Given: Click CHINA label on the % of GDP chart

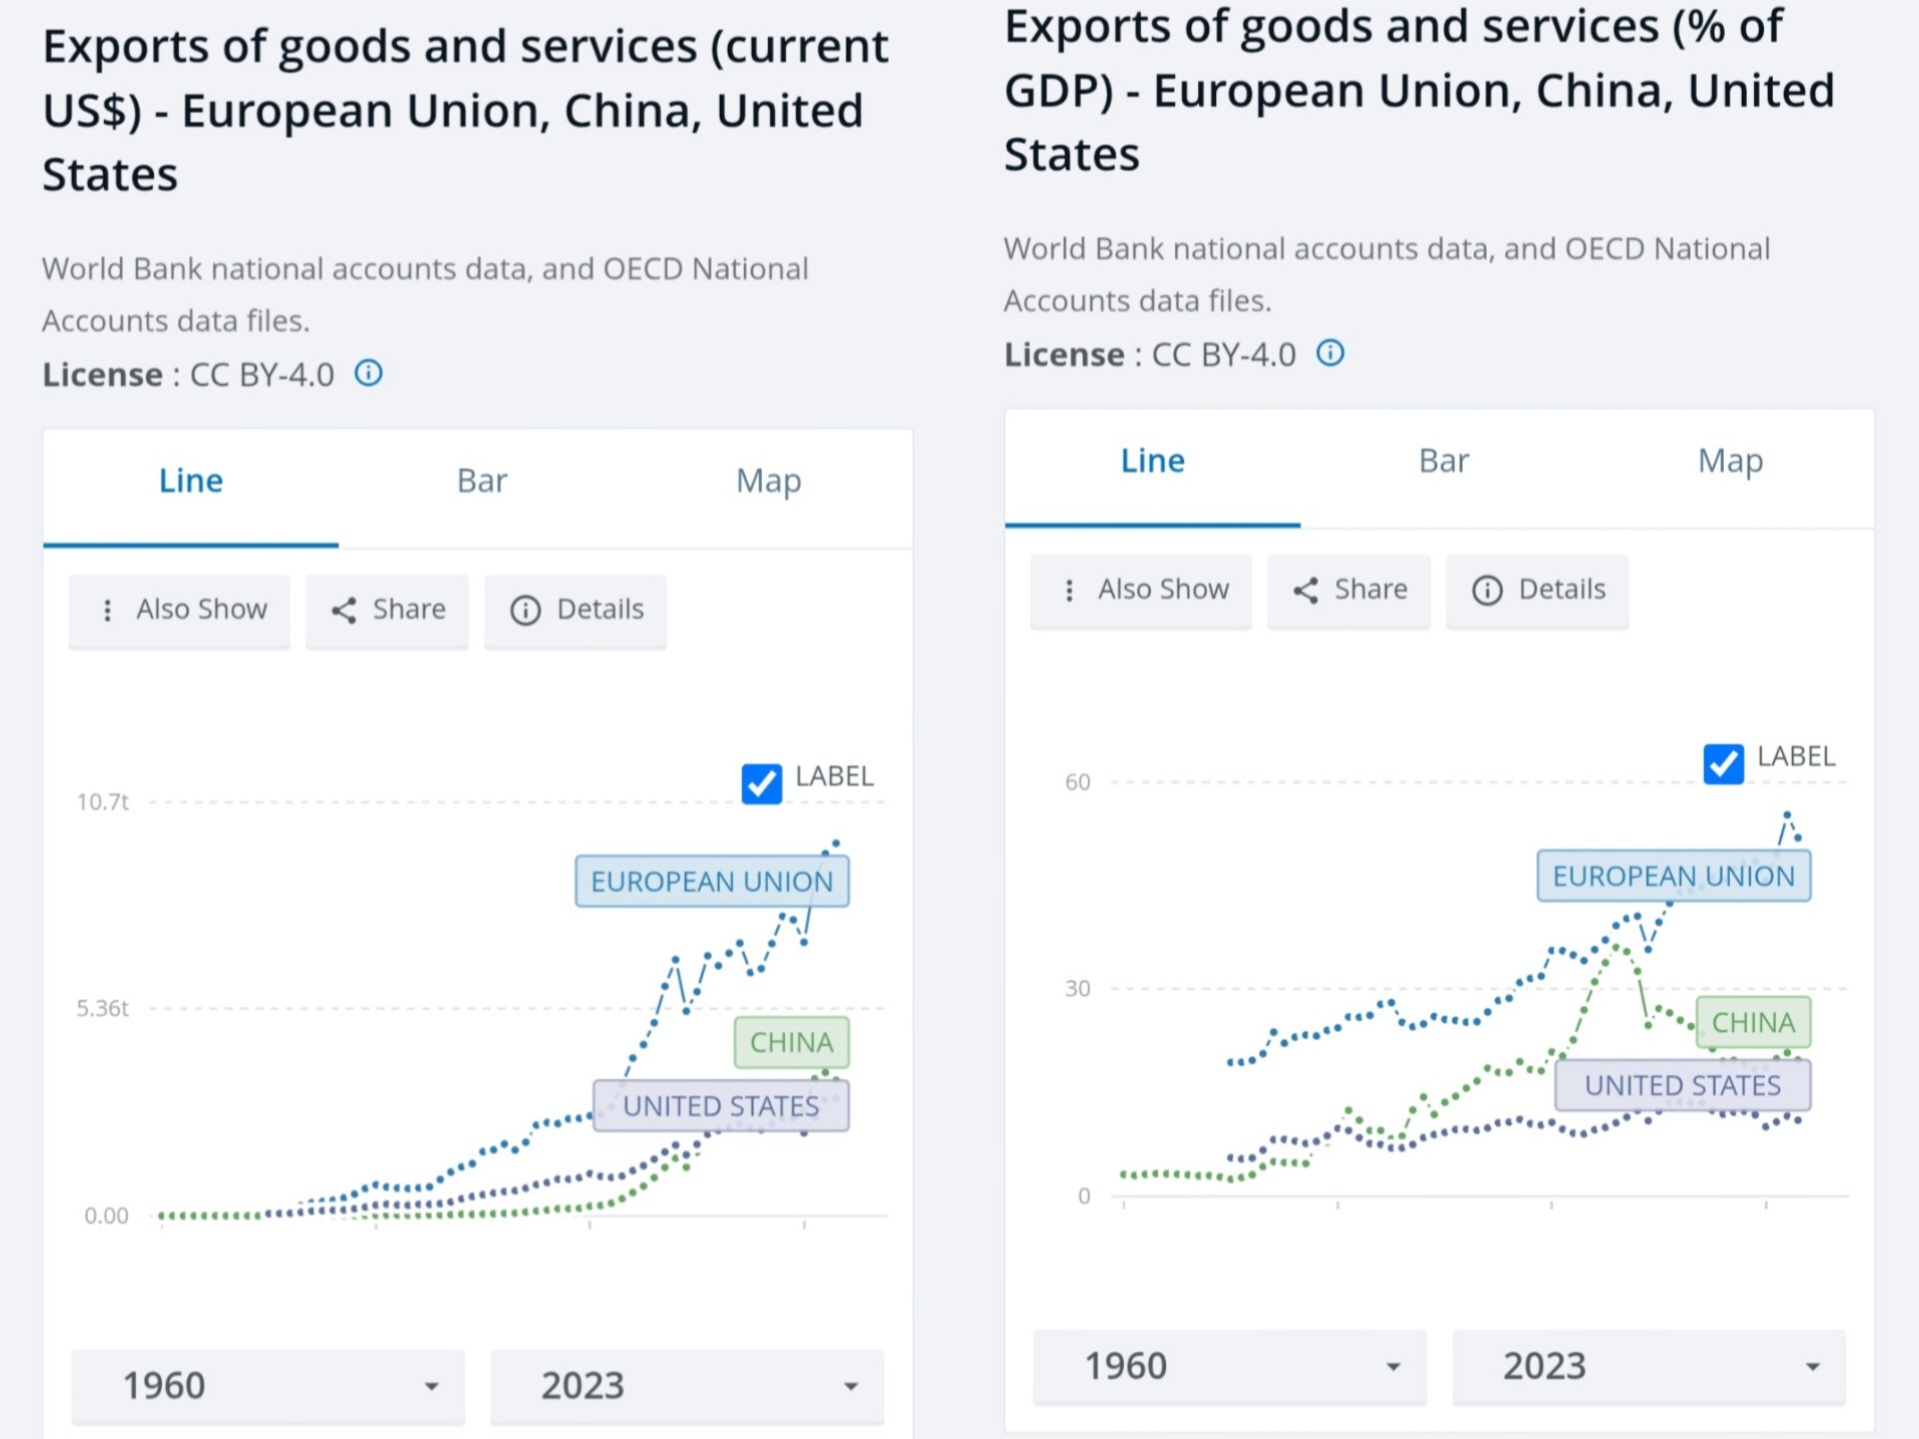Looking at the screenshot, I should tap(1753, 1022).
